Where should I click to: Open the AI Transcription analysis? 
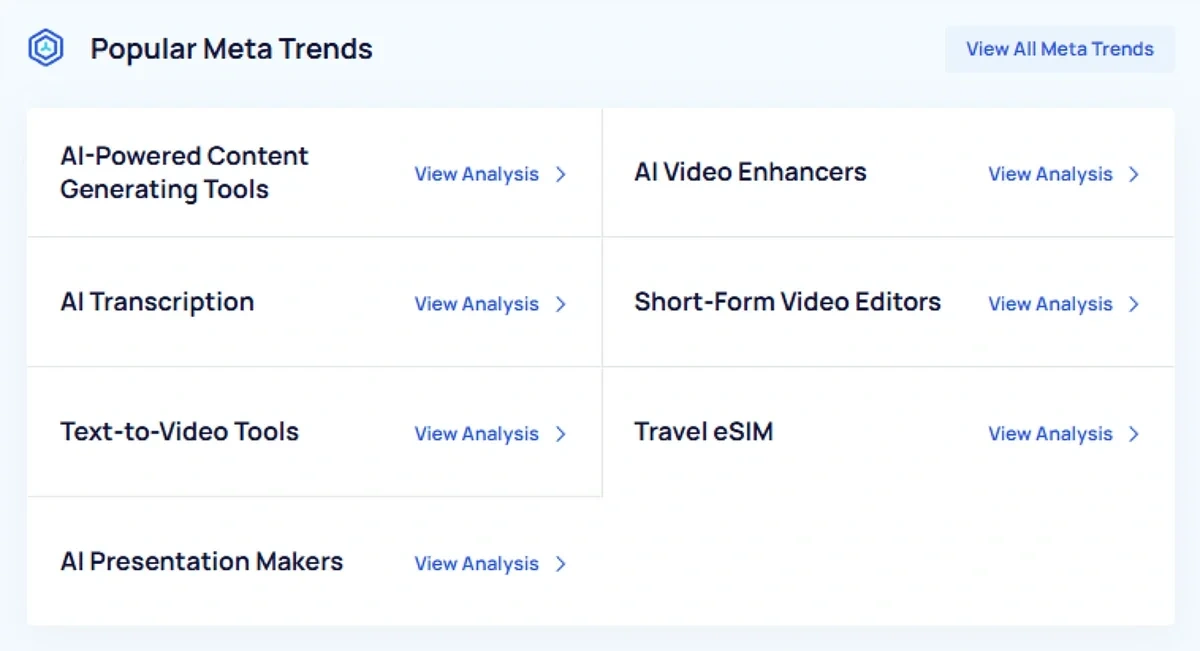click(477, 304)
